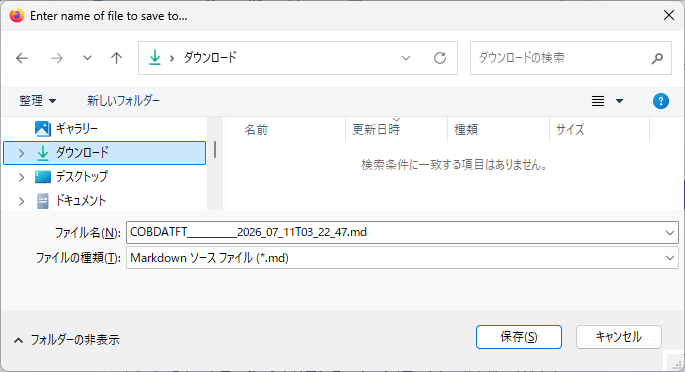685x372 pixels.
Task: Expand the ダウンロード tree node
Action: (x=21, y=153)
